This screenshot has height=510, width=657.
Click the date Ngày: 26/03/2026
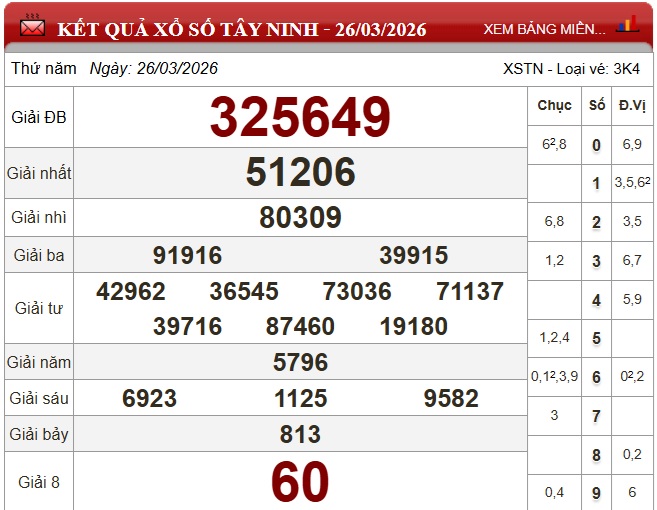[153, 69]
